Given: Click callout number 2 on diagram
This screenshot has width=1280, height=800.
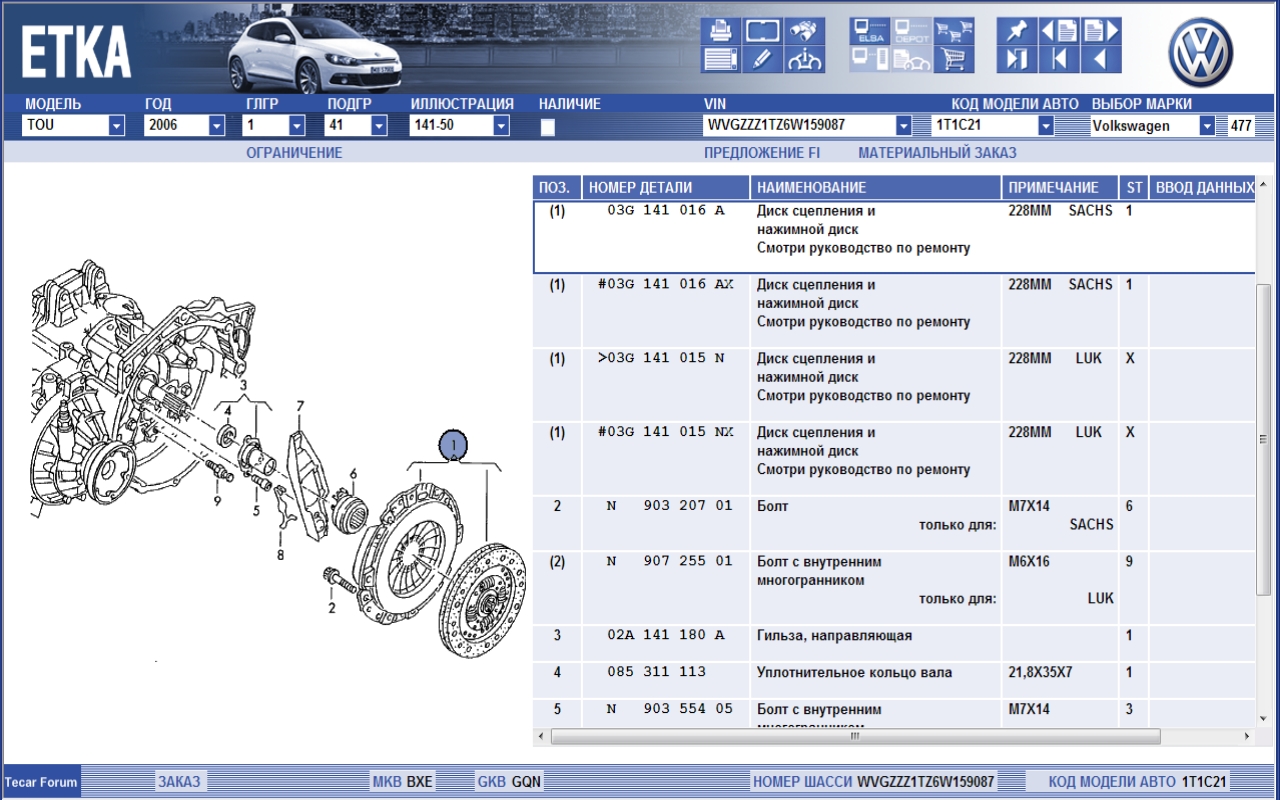Looking at the screenshot, I should 331,607.
